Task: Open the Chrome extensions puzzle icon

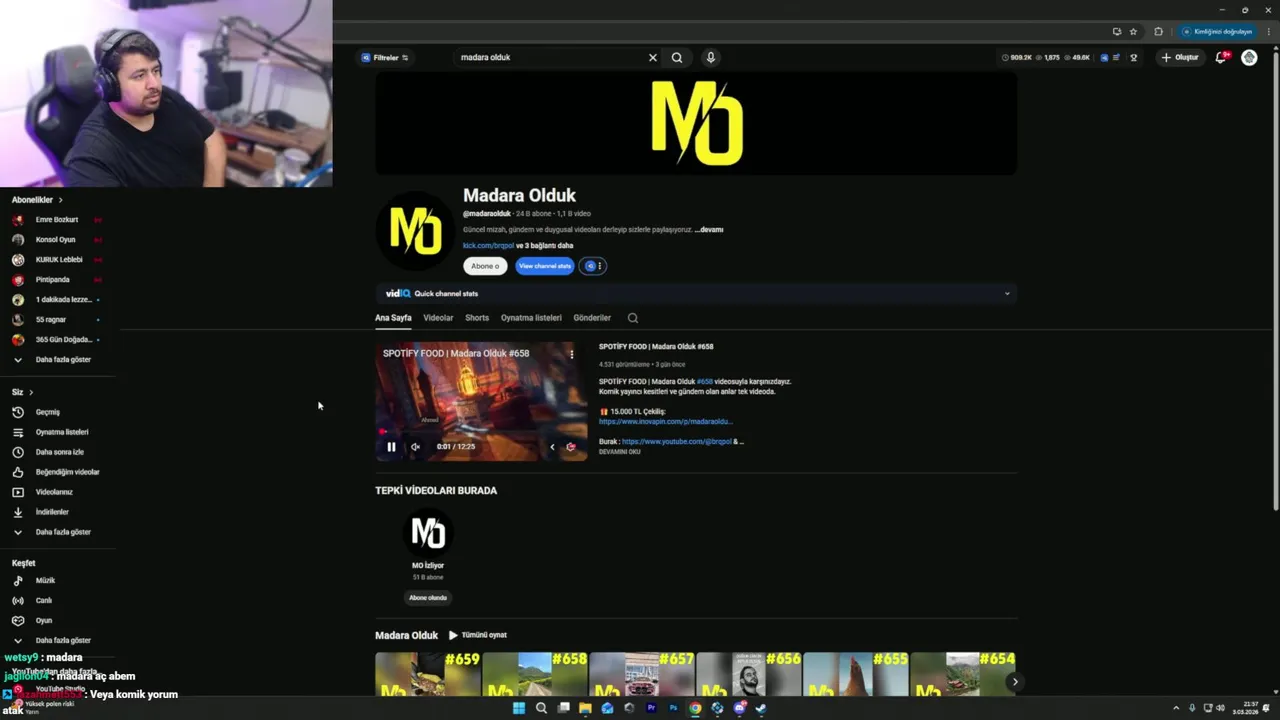Action: 1158,31
